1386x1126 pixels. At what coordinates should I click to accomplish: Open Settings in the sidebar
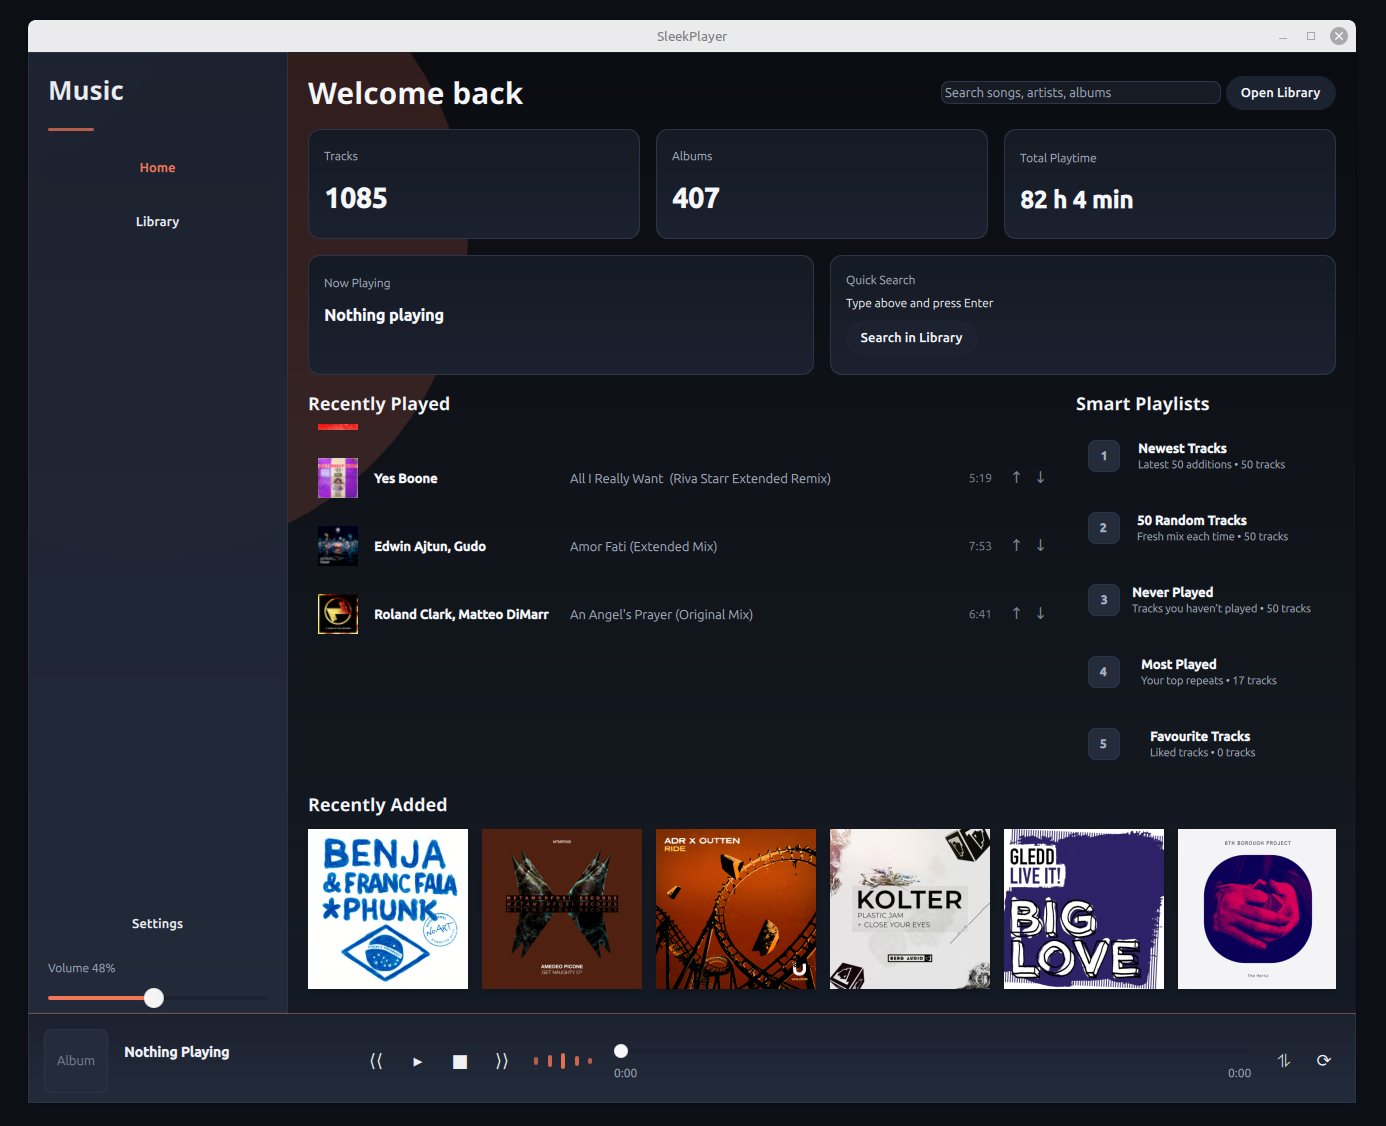pos(157,924)
